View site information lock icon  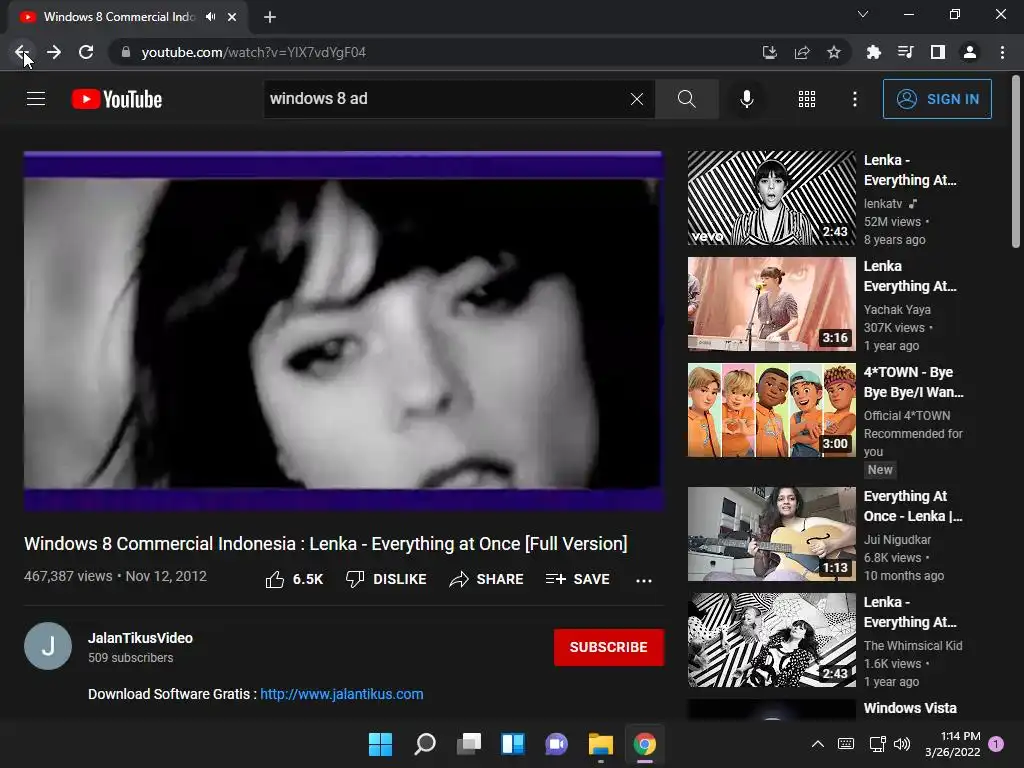(126, 52)
